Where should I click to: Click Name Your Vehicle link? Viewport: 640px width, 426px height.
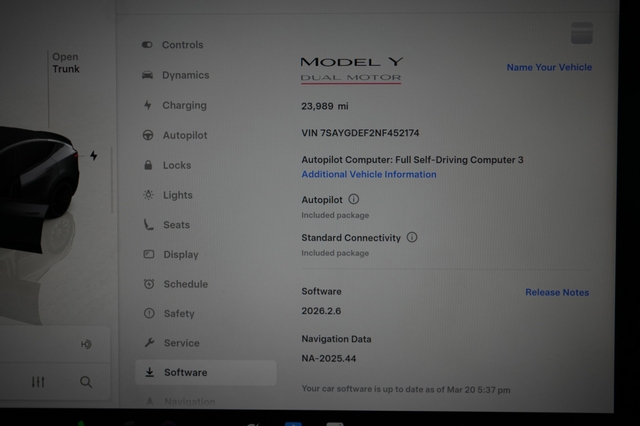(x=549, y=67)
